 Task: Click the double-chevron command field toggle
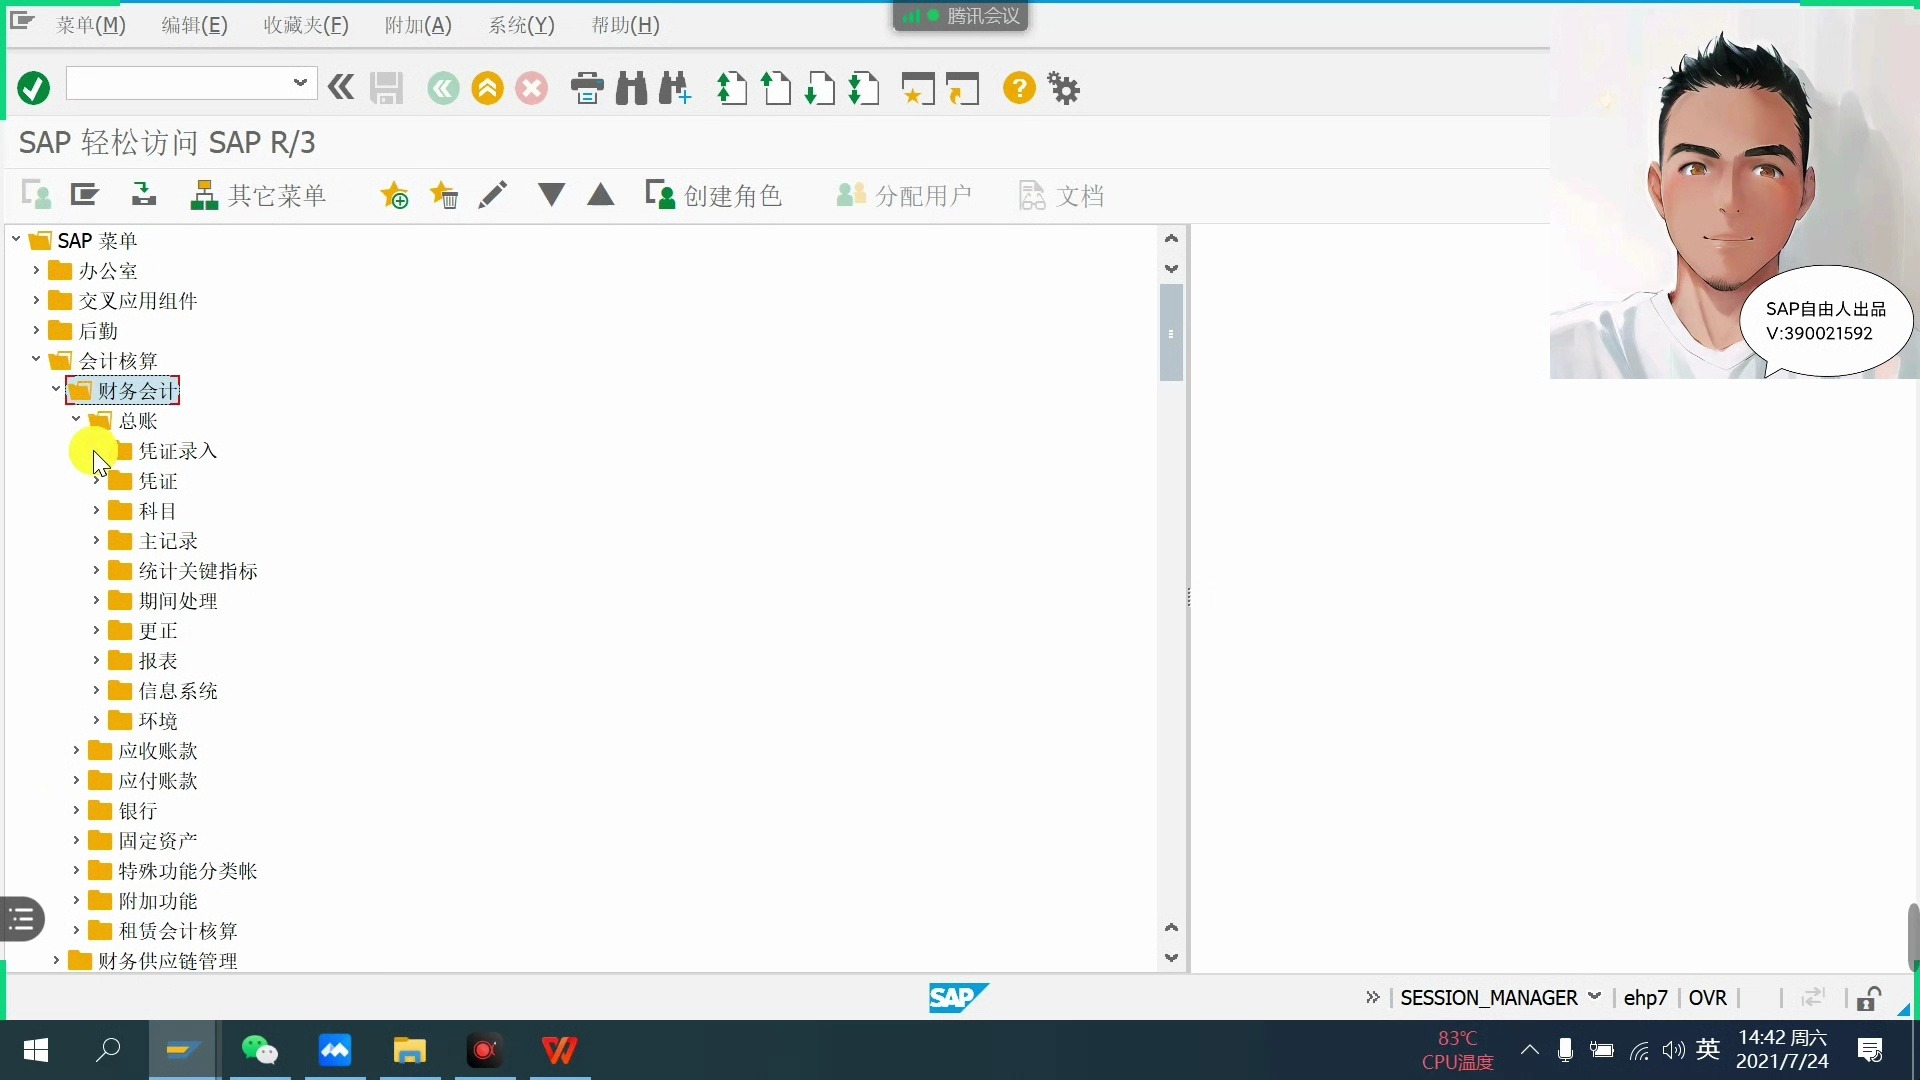(341, 88)
